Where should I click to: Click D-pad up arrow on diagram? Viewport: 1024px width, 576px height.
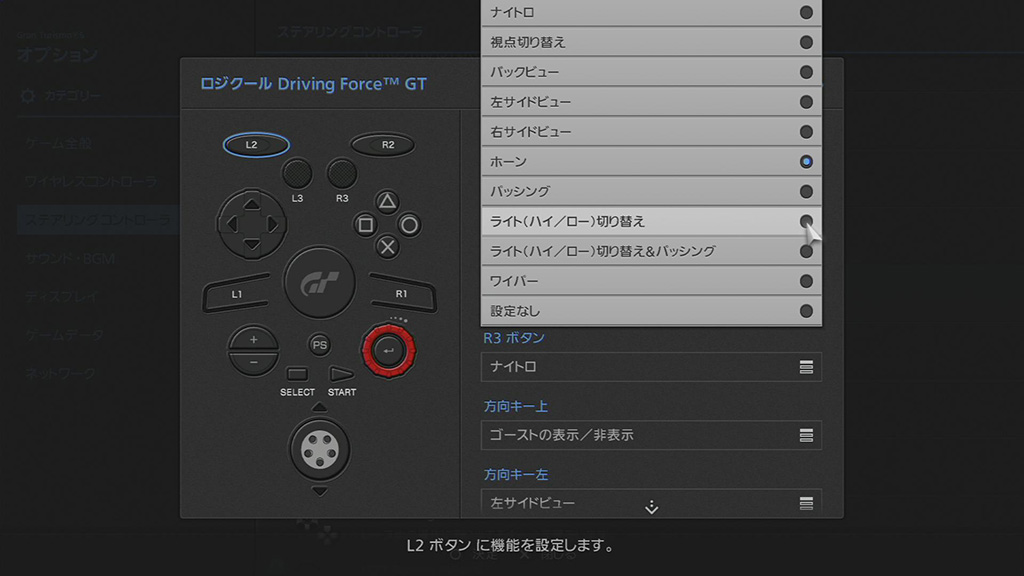click(251, 204)
